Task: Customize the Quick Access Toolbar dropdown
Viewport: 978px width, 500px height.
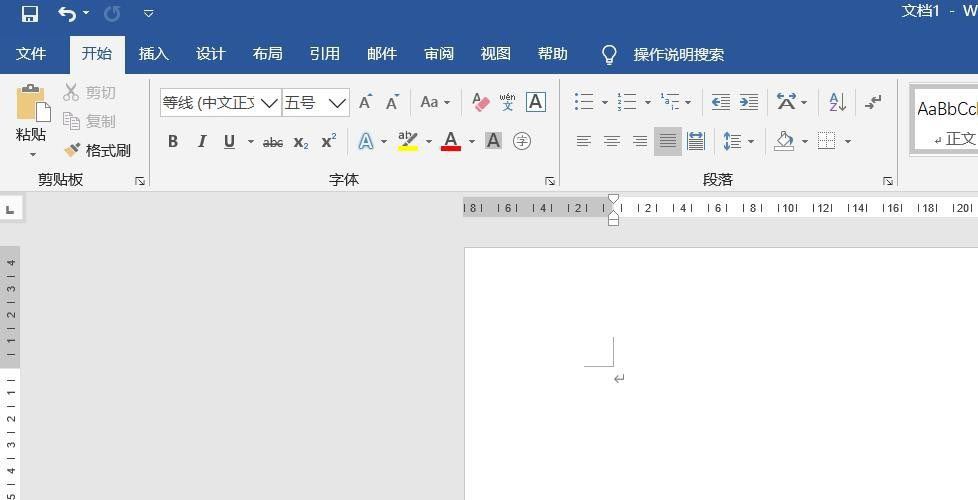Action: [x=148, y=13]
